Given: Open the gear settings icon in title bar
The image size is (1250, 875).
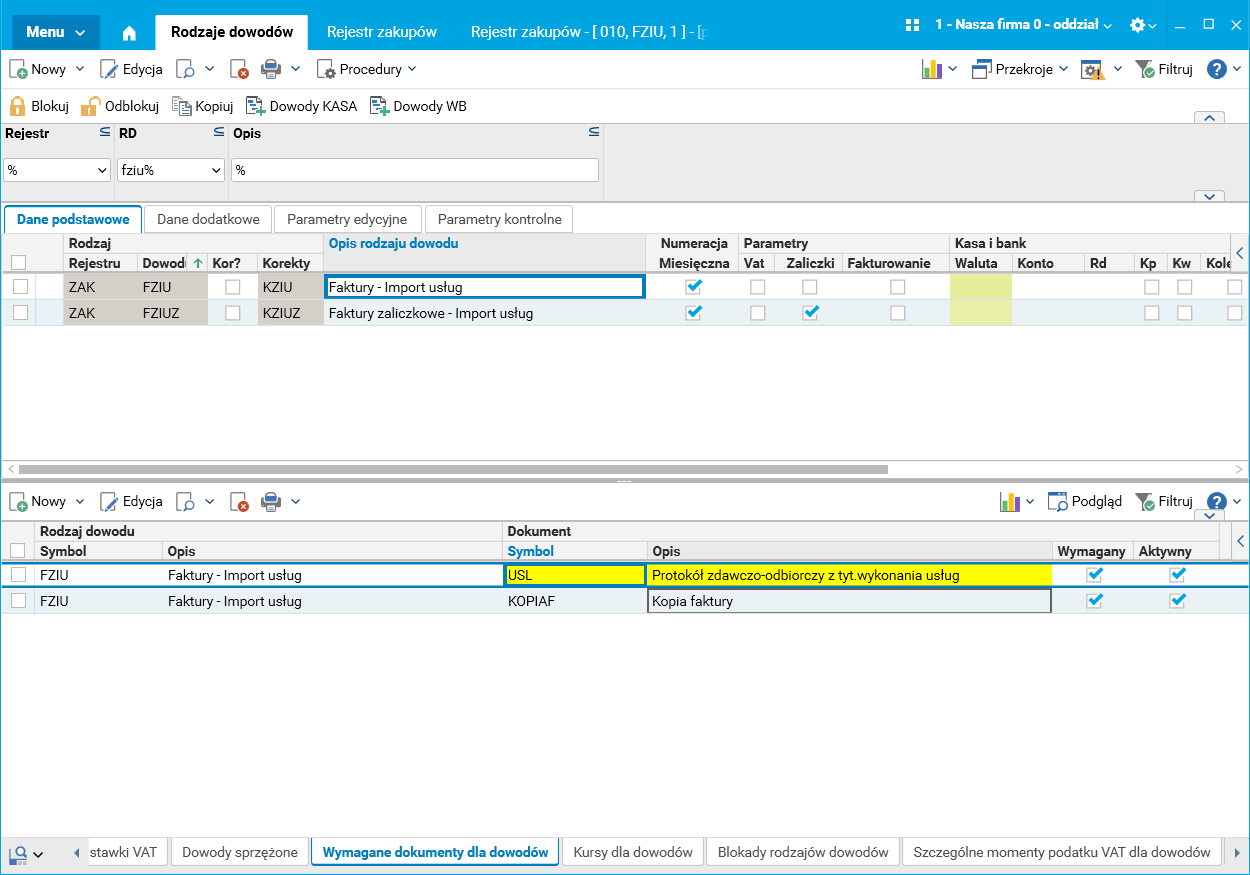Looking at the screenshot, I should pos(1137,25).
